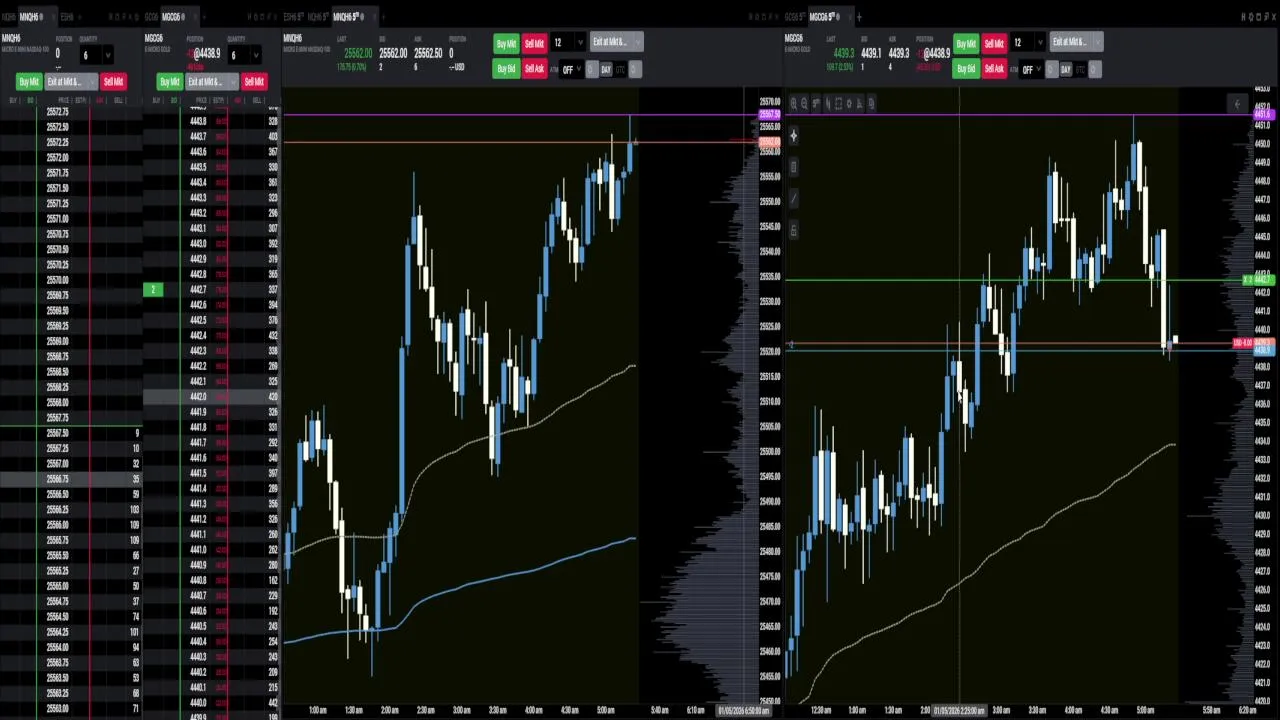
Task: Click Buy Mkt in the MNQH6 DOM
Action: point(29,82)
